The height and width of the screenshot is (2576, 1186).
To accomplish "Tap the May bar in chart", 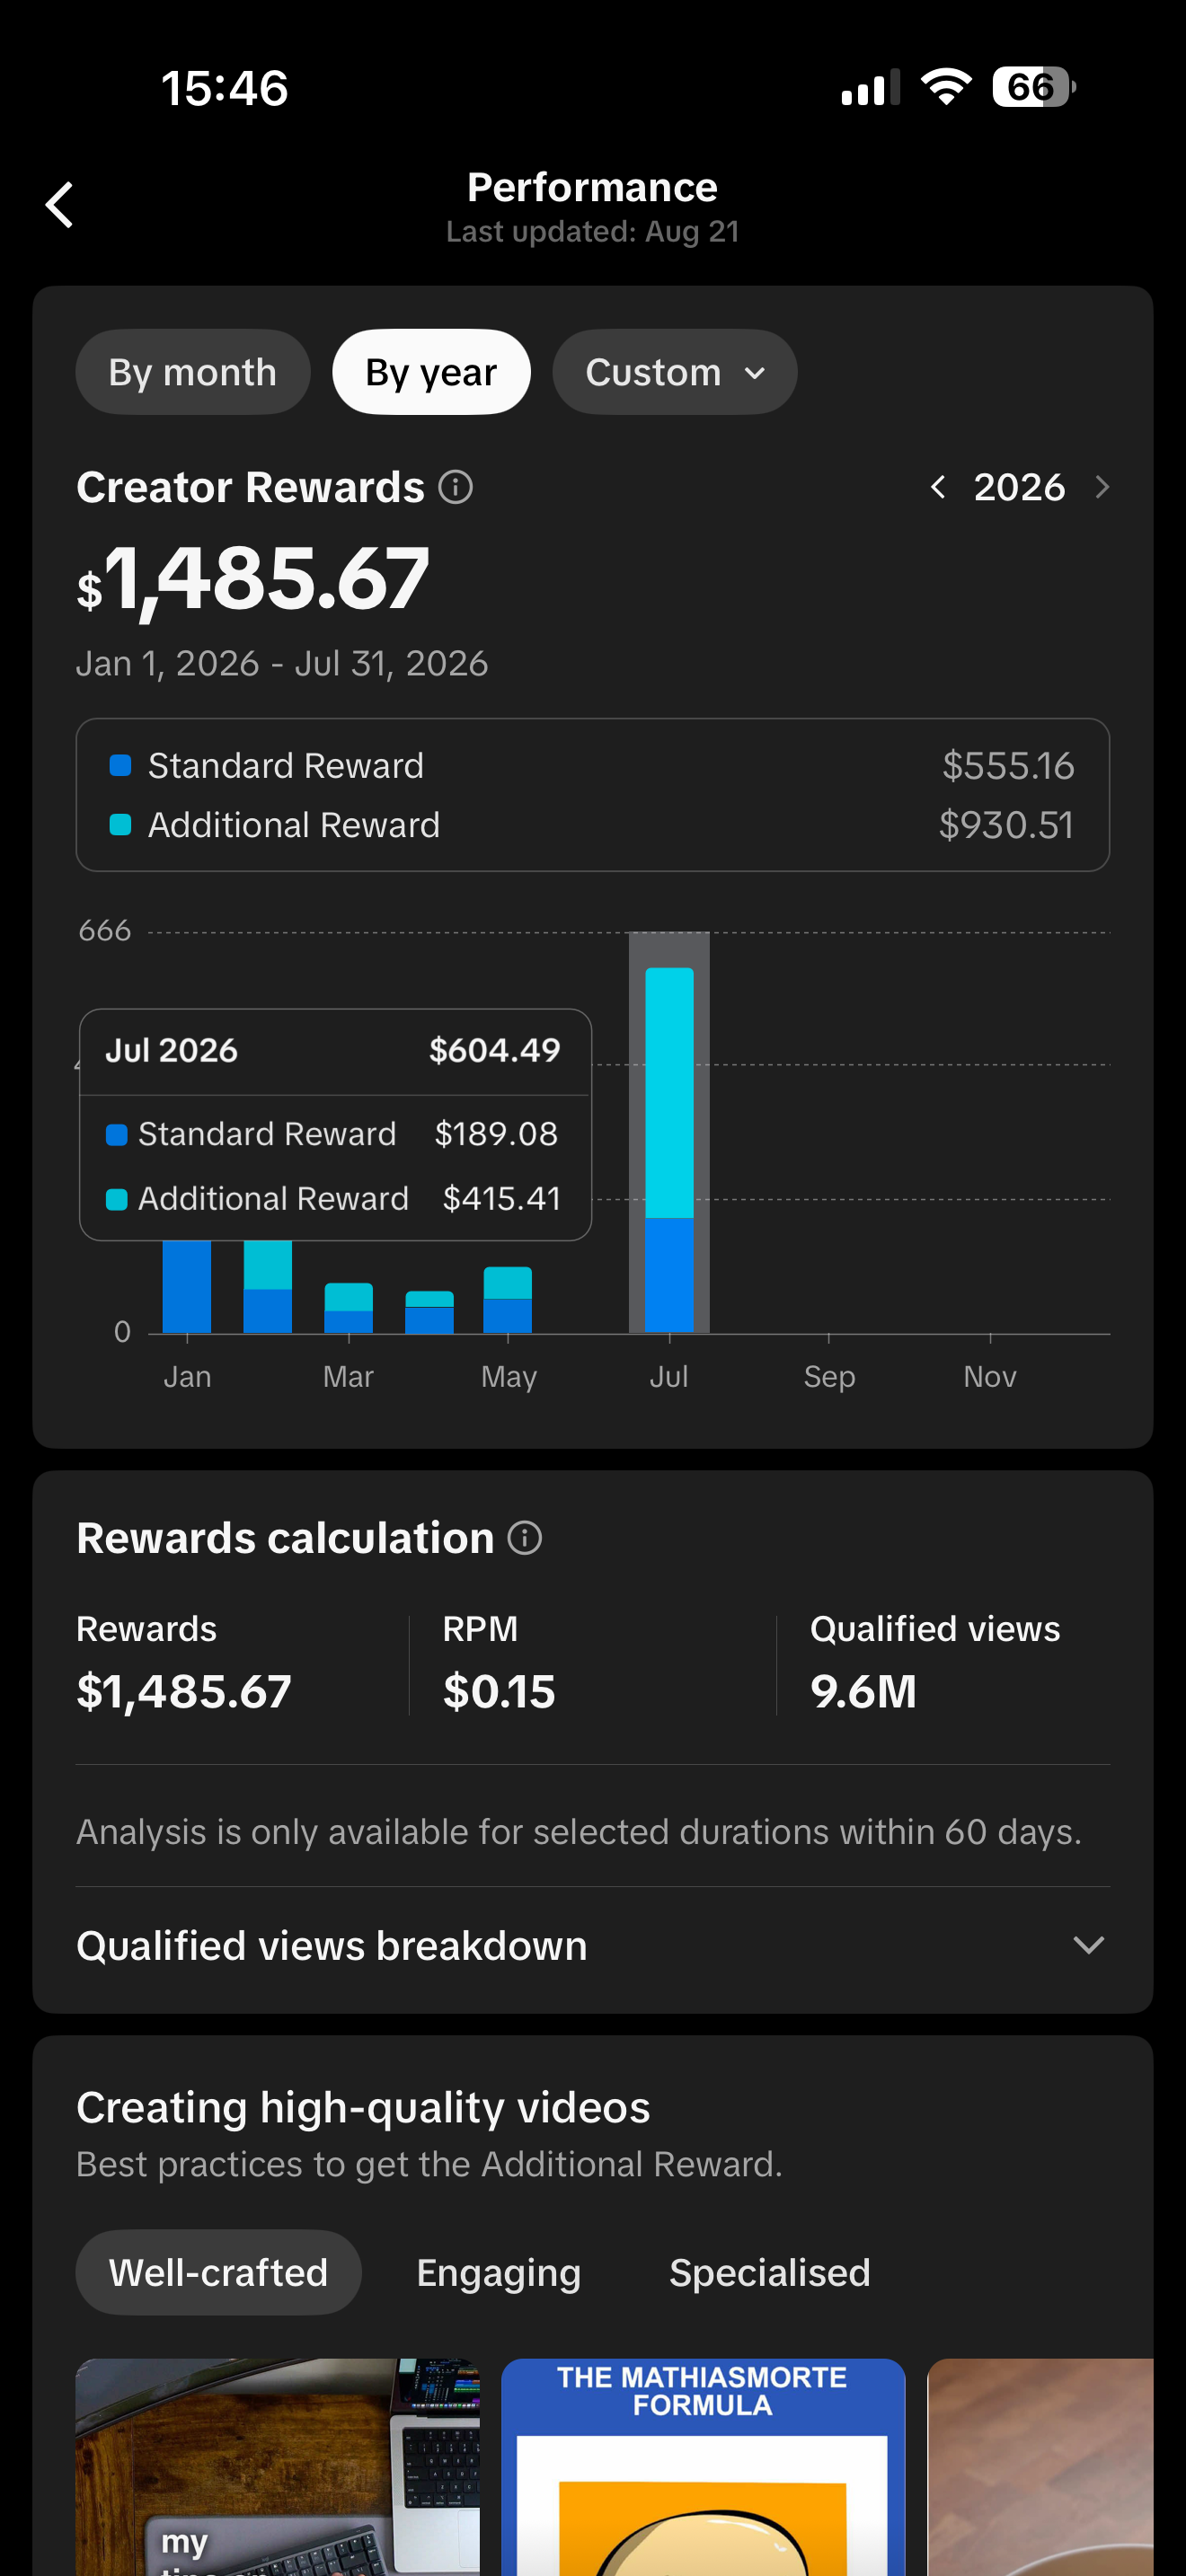I will pos(508,1300).
